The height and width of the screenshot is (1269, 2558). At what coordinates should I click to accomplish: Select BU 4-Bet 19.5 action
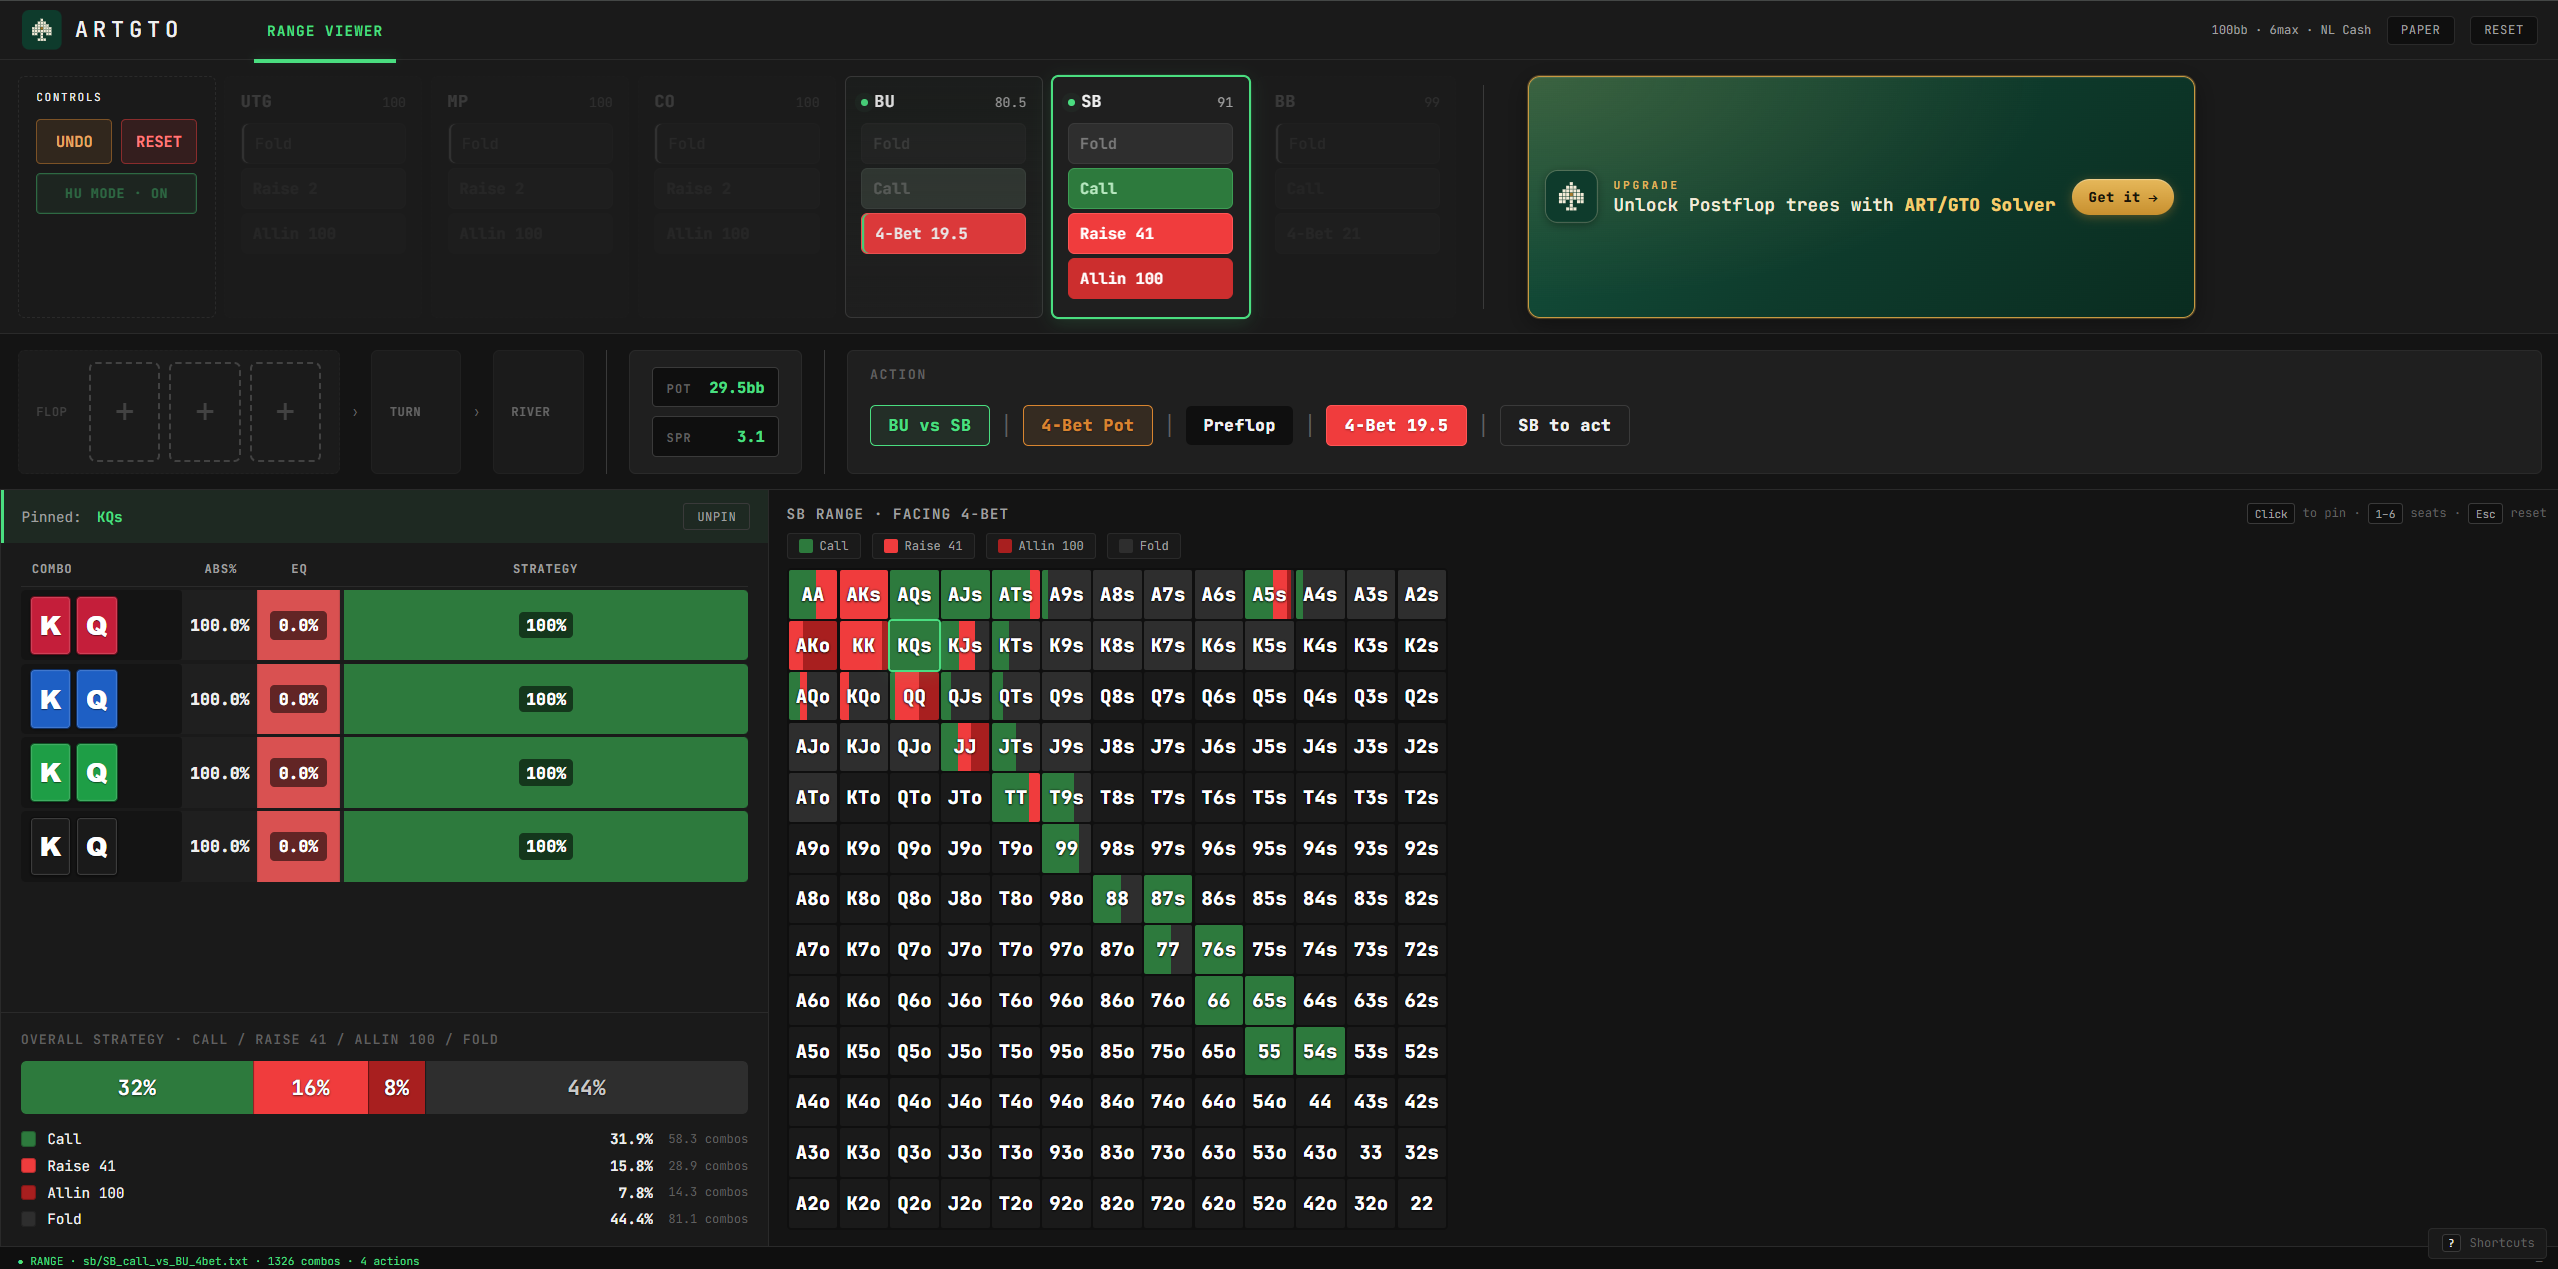pos(943,234)
